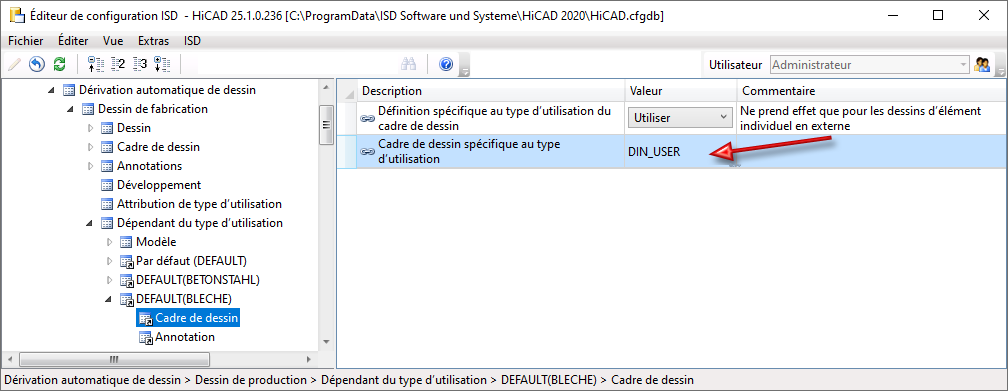Click table icon beside Attribution de type d'utilisation
Image resolution: width=1008 pixels, height=391 pixels.
point(107,205)
